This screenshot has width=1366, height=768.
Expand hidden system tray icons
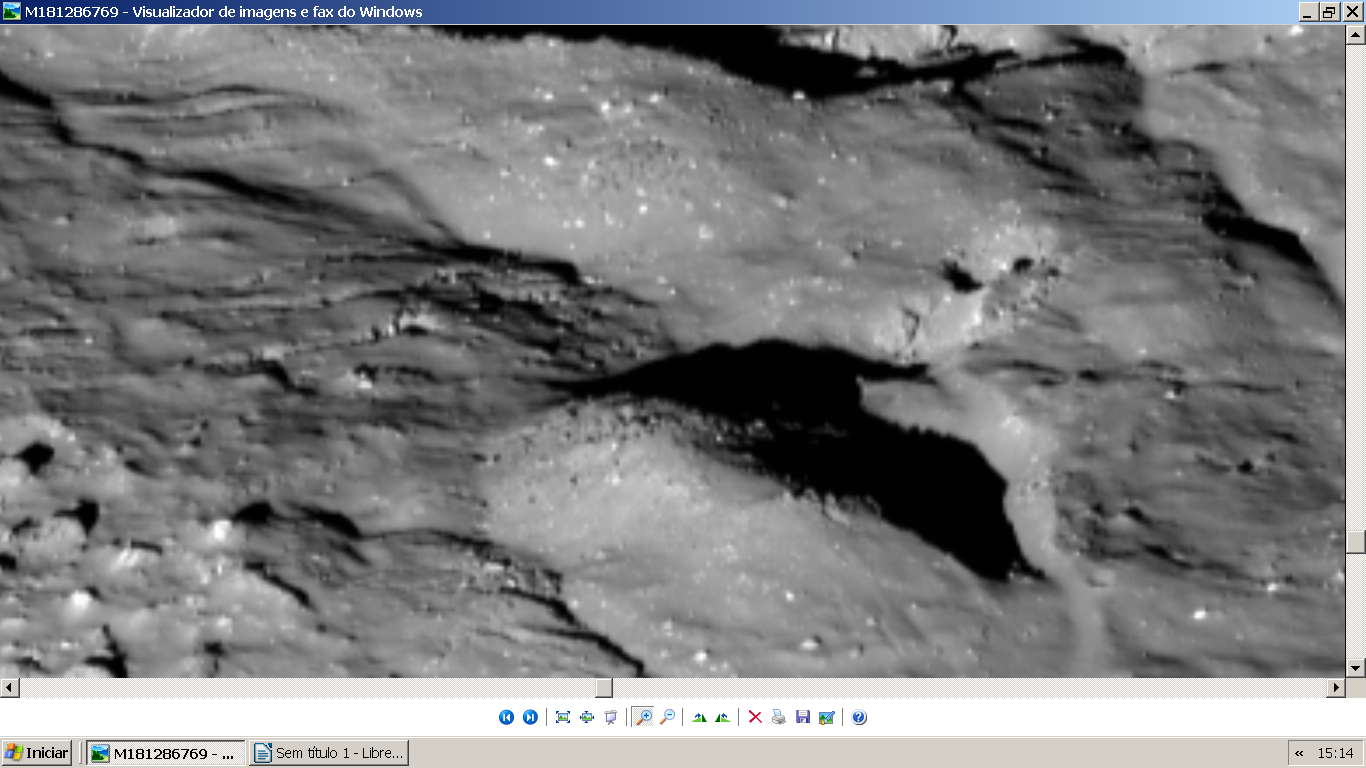tap(1299, 753)
